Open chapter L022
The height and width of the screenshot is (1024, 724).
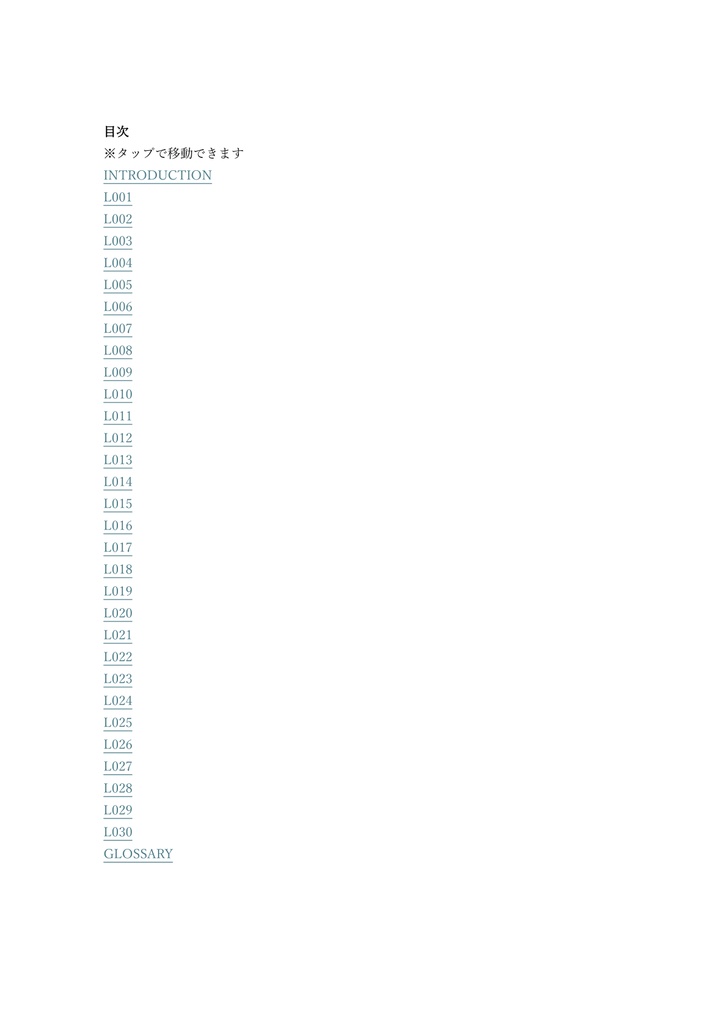[118, 657]
